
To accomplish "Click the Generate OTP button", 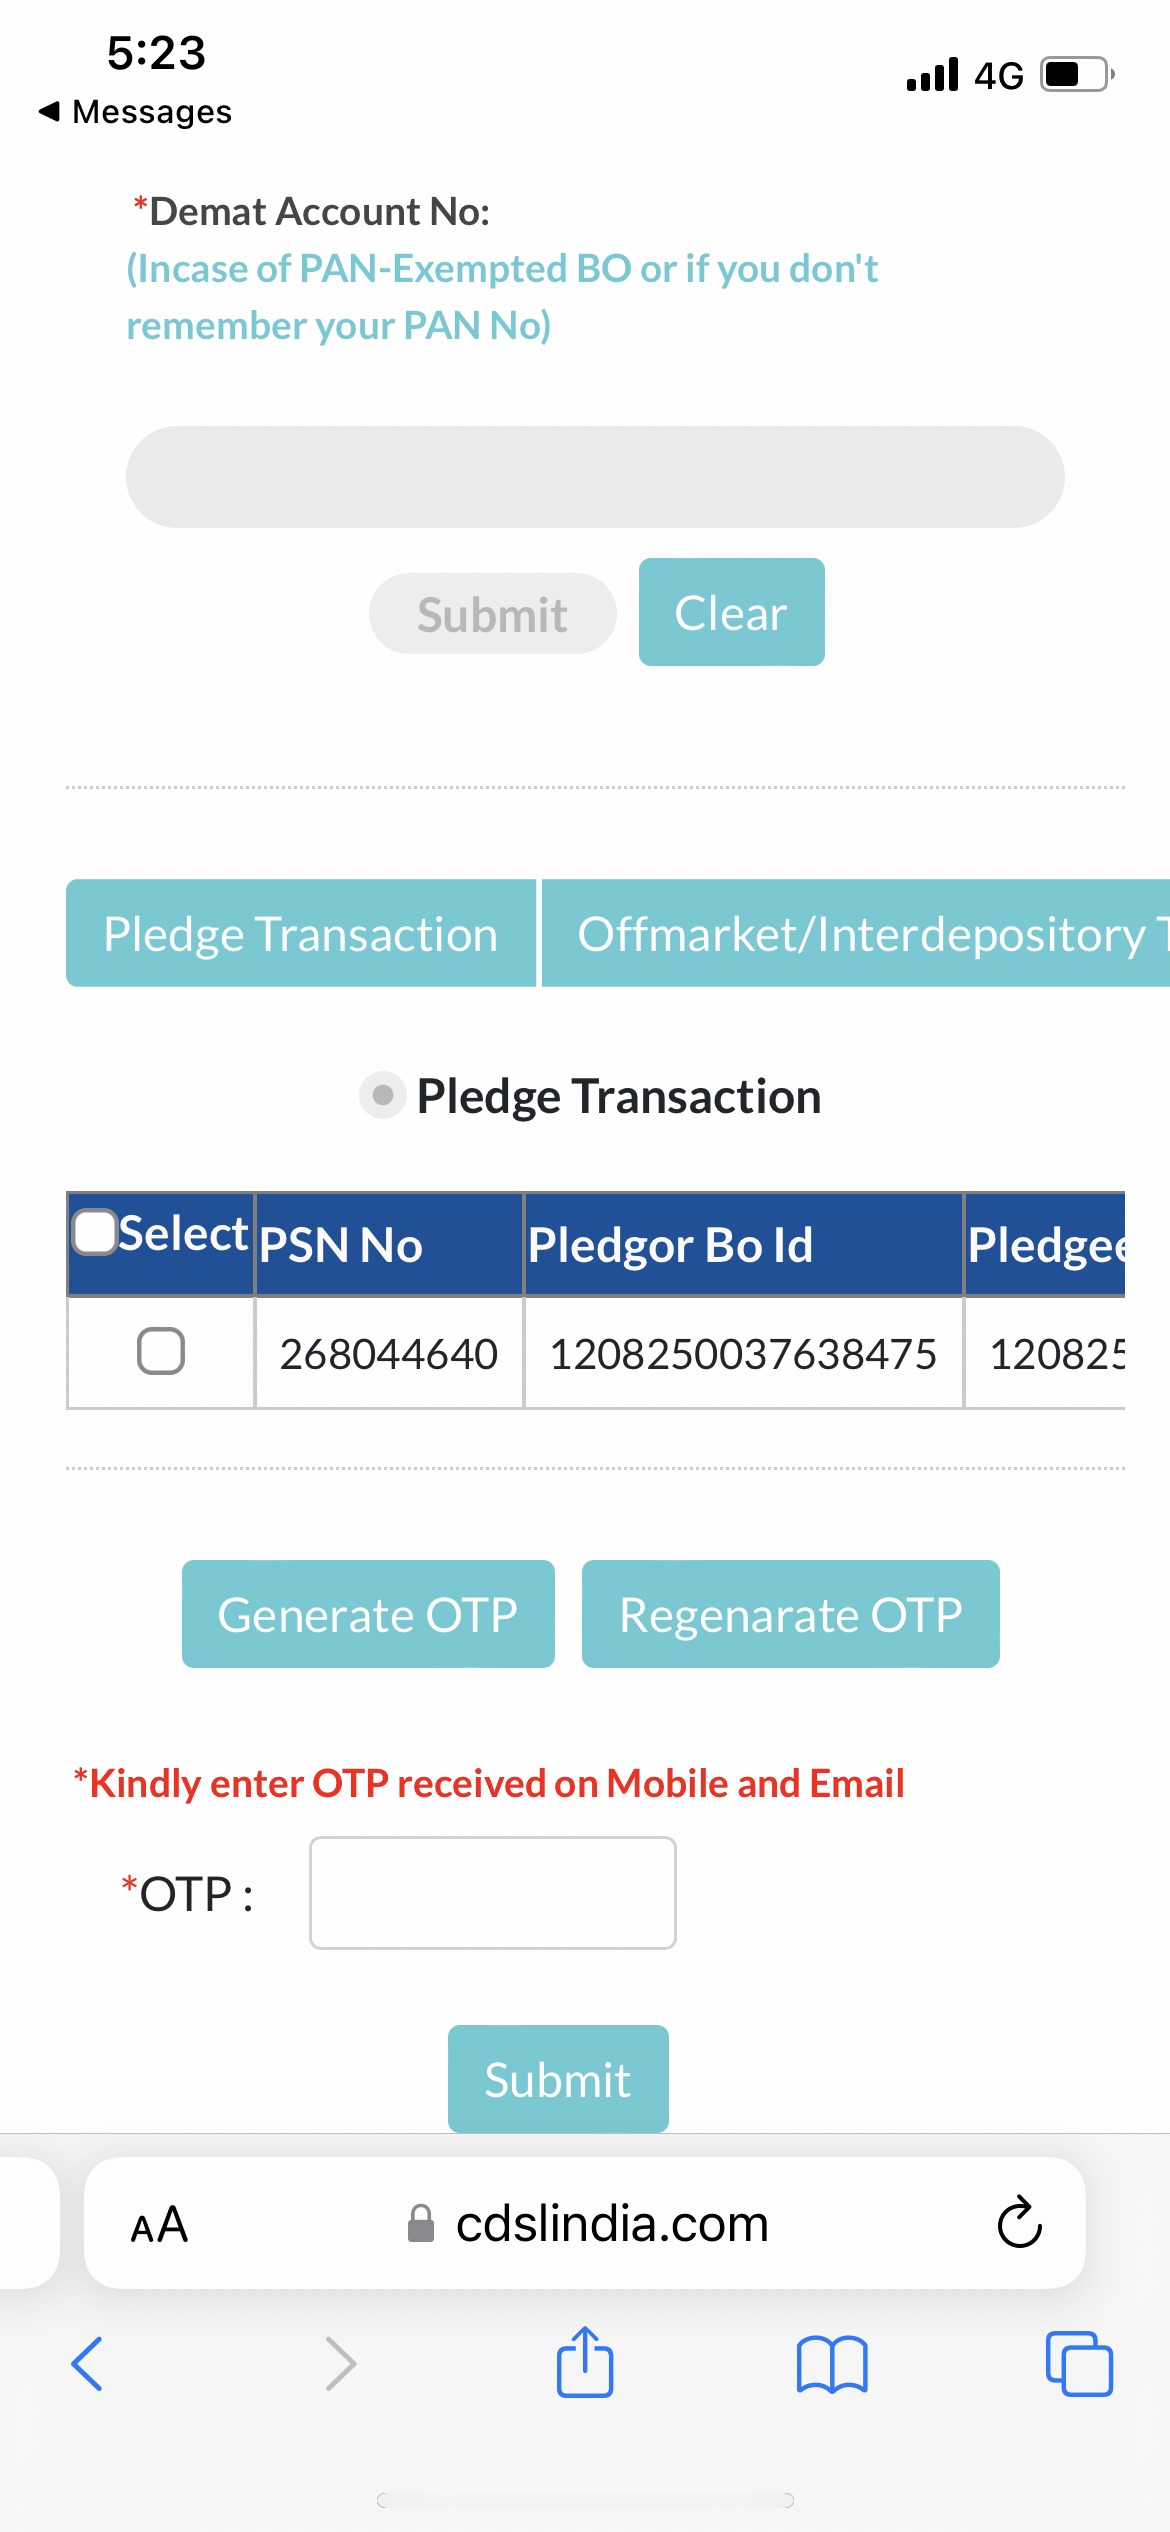I will pyautogui.click(x=368, y=1614).
